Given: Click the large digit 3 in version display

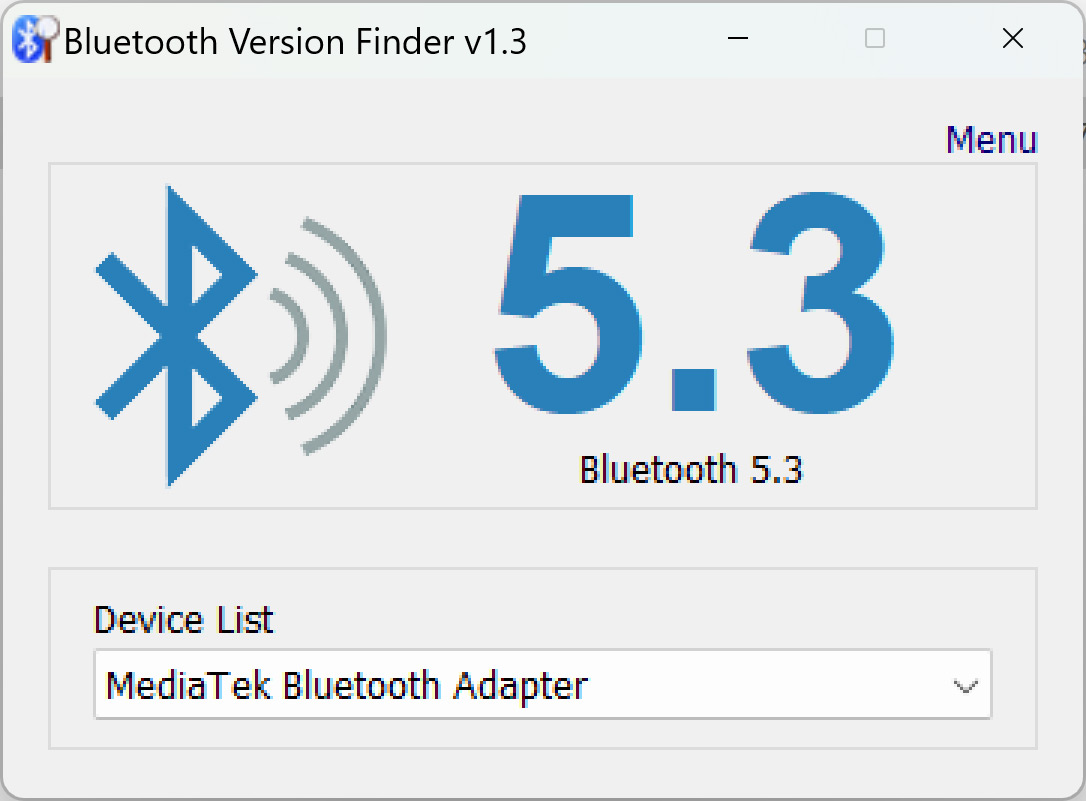Looking at the screenshot, I should (820, 303).
